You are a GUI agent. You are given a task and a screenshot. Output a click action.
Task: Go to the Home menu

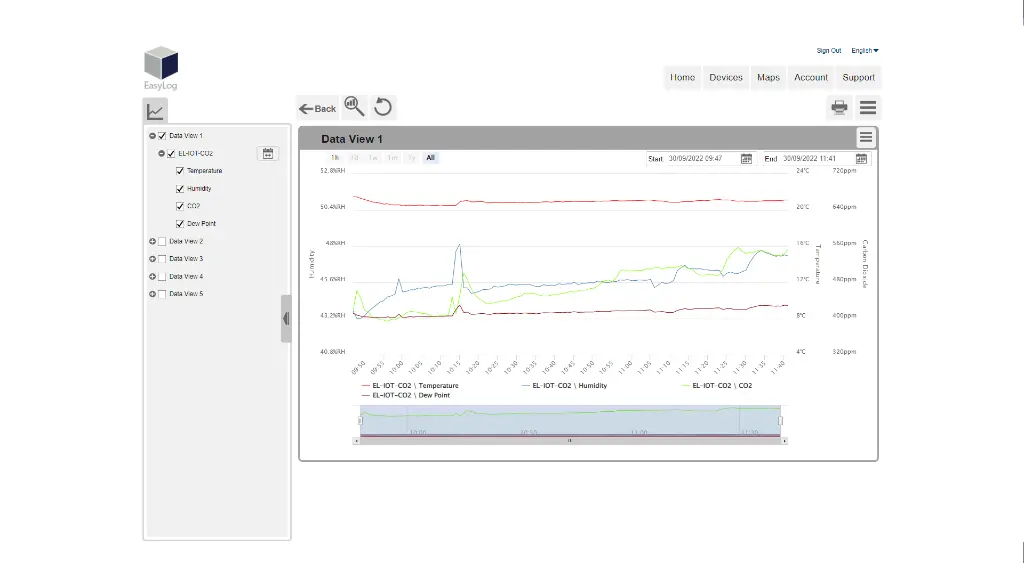[682, 77]
